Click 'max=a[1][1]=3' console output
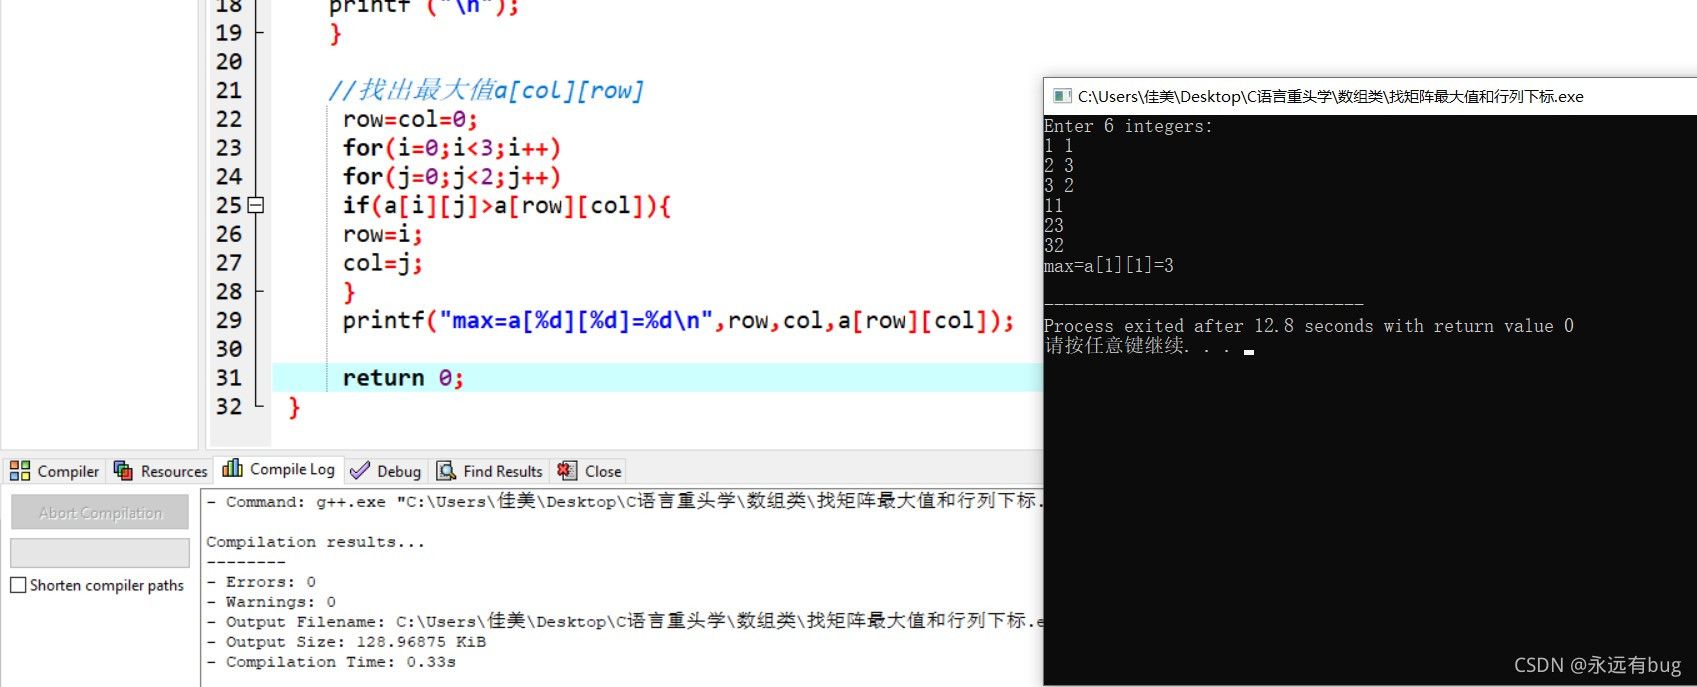Image resolution: width=1697 pixels, height=687 pixels. [1109, 266]
